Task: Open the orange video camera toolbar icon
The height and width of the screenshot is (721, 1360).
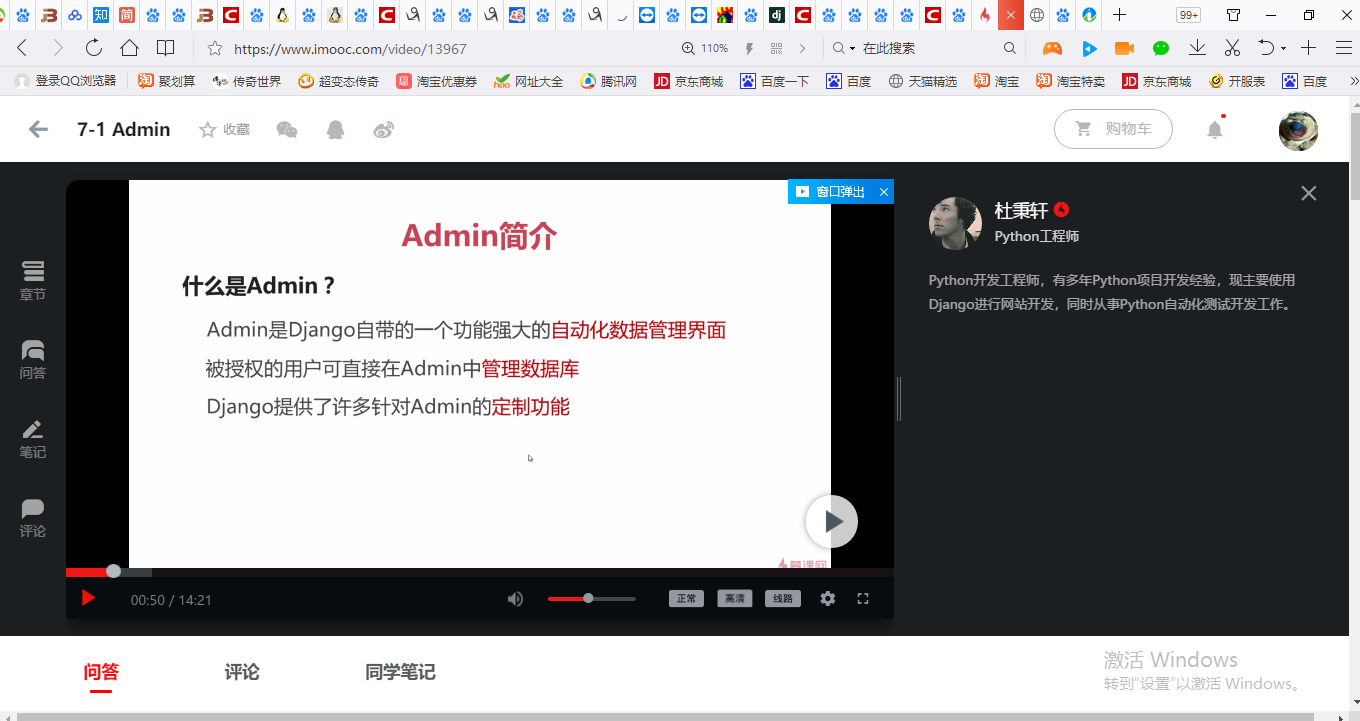Action: coord(1124,48)
